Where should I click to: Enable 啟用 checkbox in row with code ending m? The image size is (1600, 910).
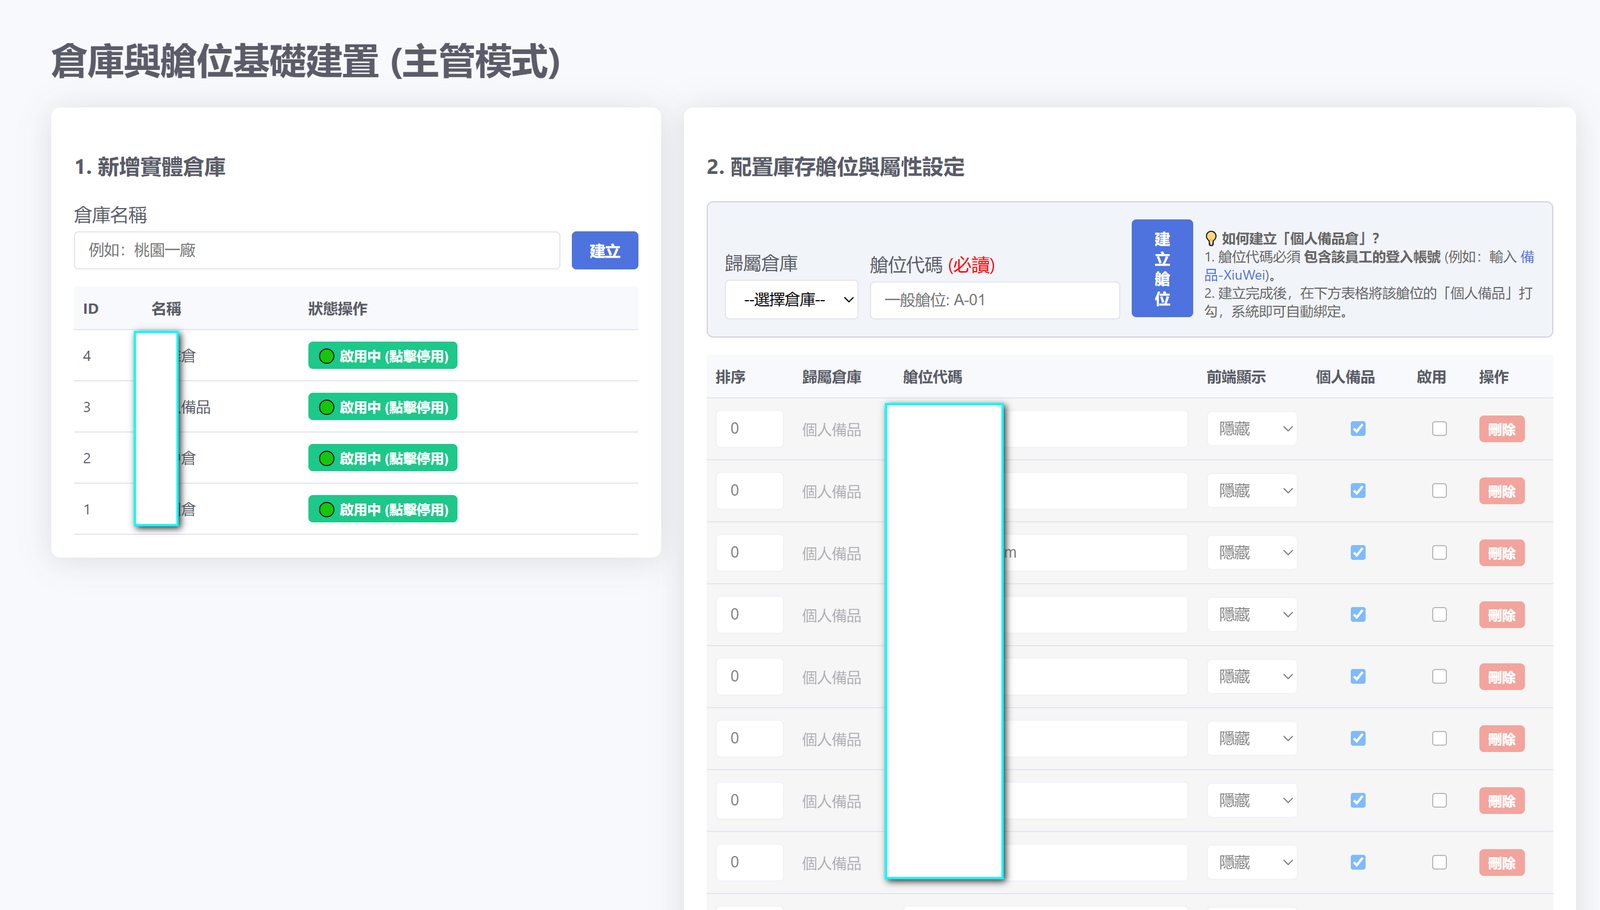tap(1439, 553)
